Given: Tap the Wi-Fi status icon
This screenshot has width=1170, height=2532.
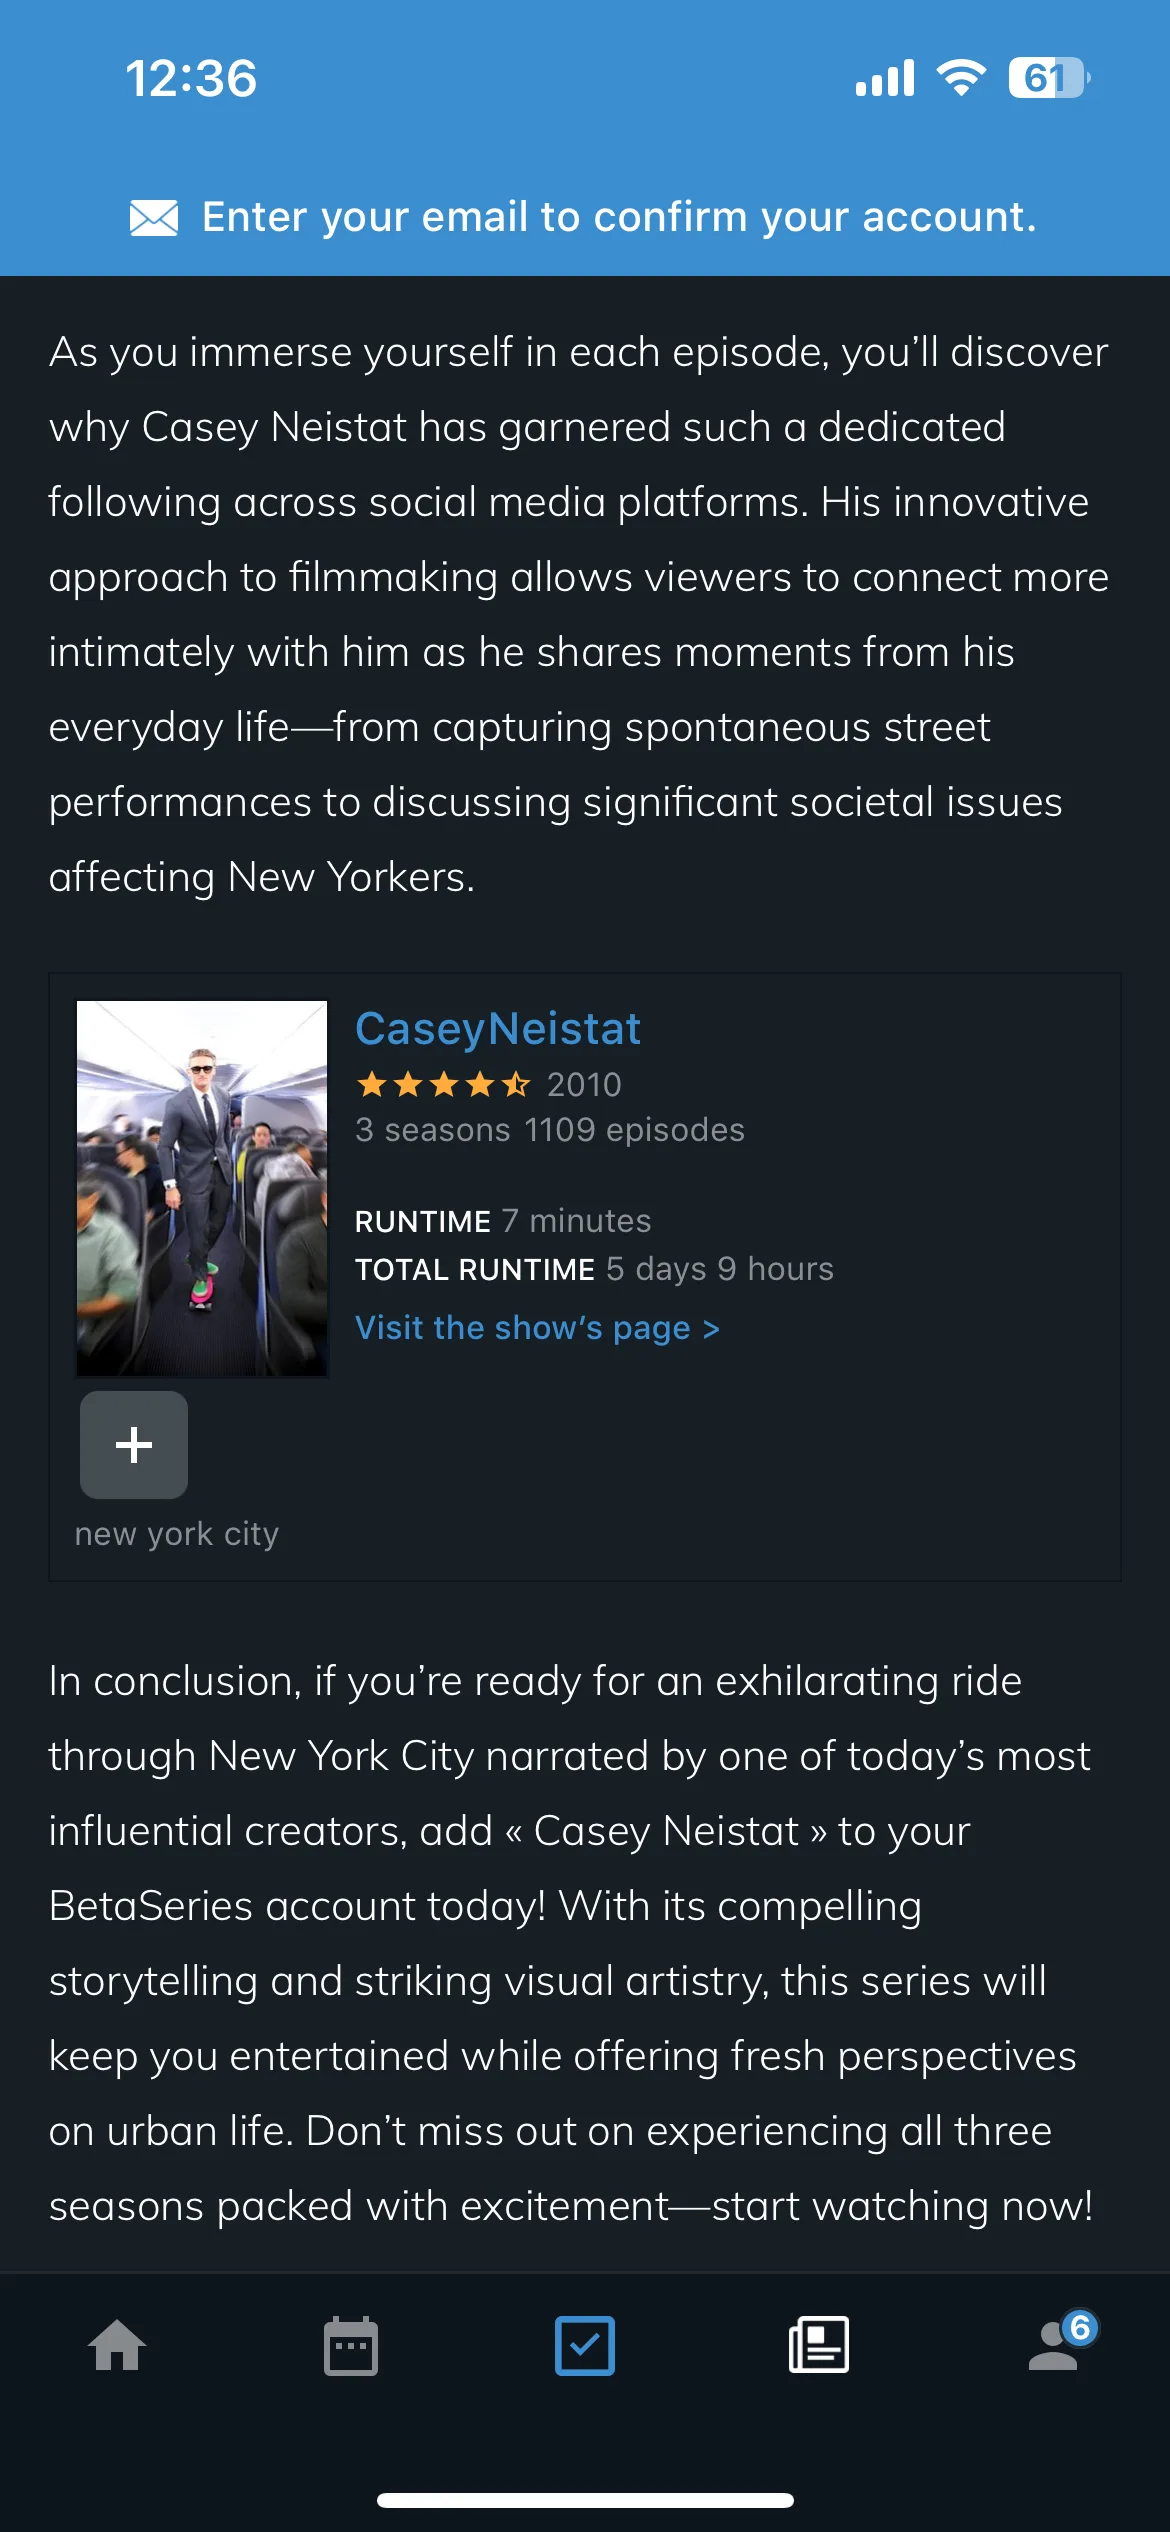Looking at the screenshot, I should (x=961, y=78).
